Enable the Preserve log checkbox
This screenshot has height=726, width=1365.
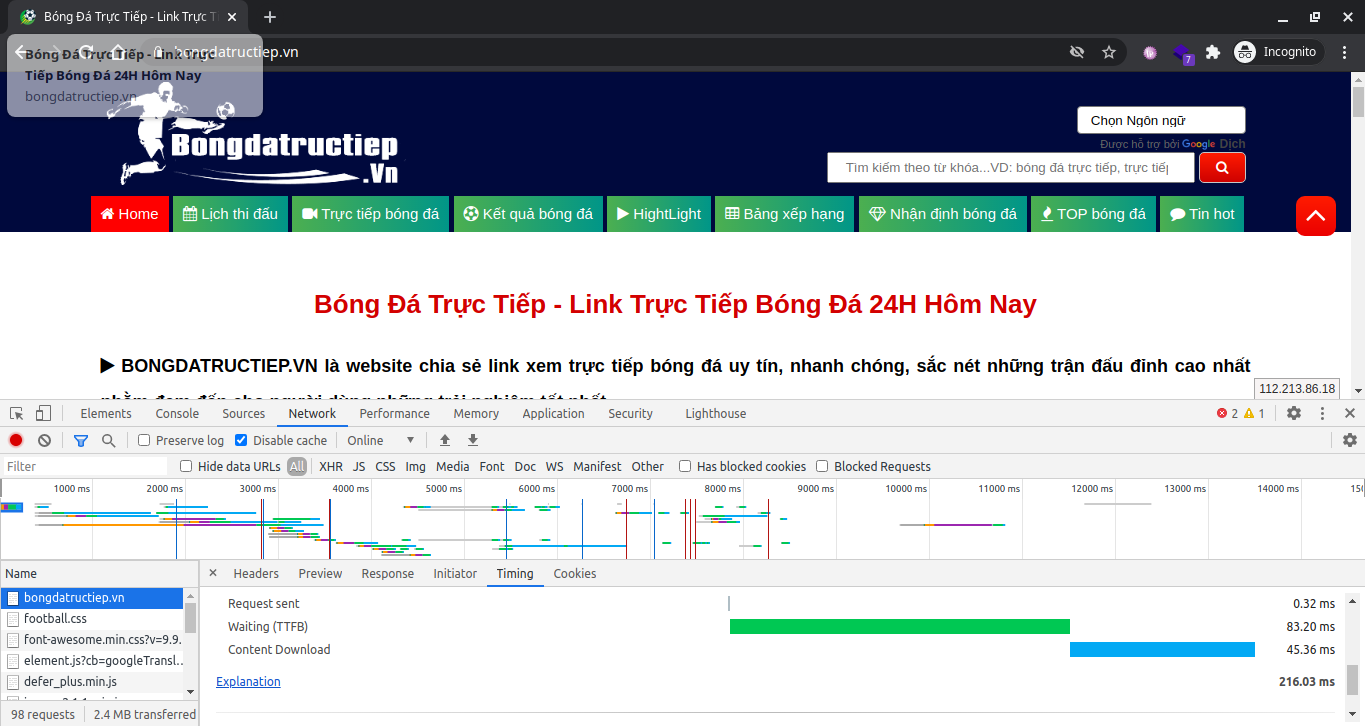pyautogui.click(x=144, y=440)
